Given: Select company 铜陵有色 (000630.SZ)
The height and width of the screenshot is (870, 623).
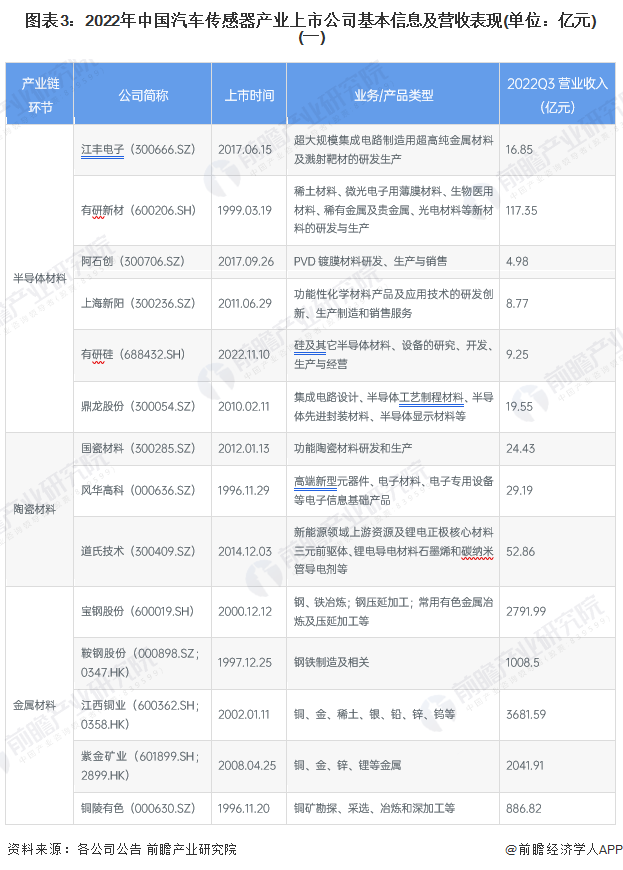Looking at the screenshot, I should (138, 808).
